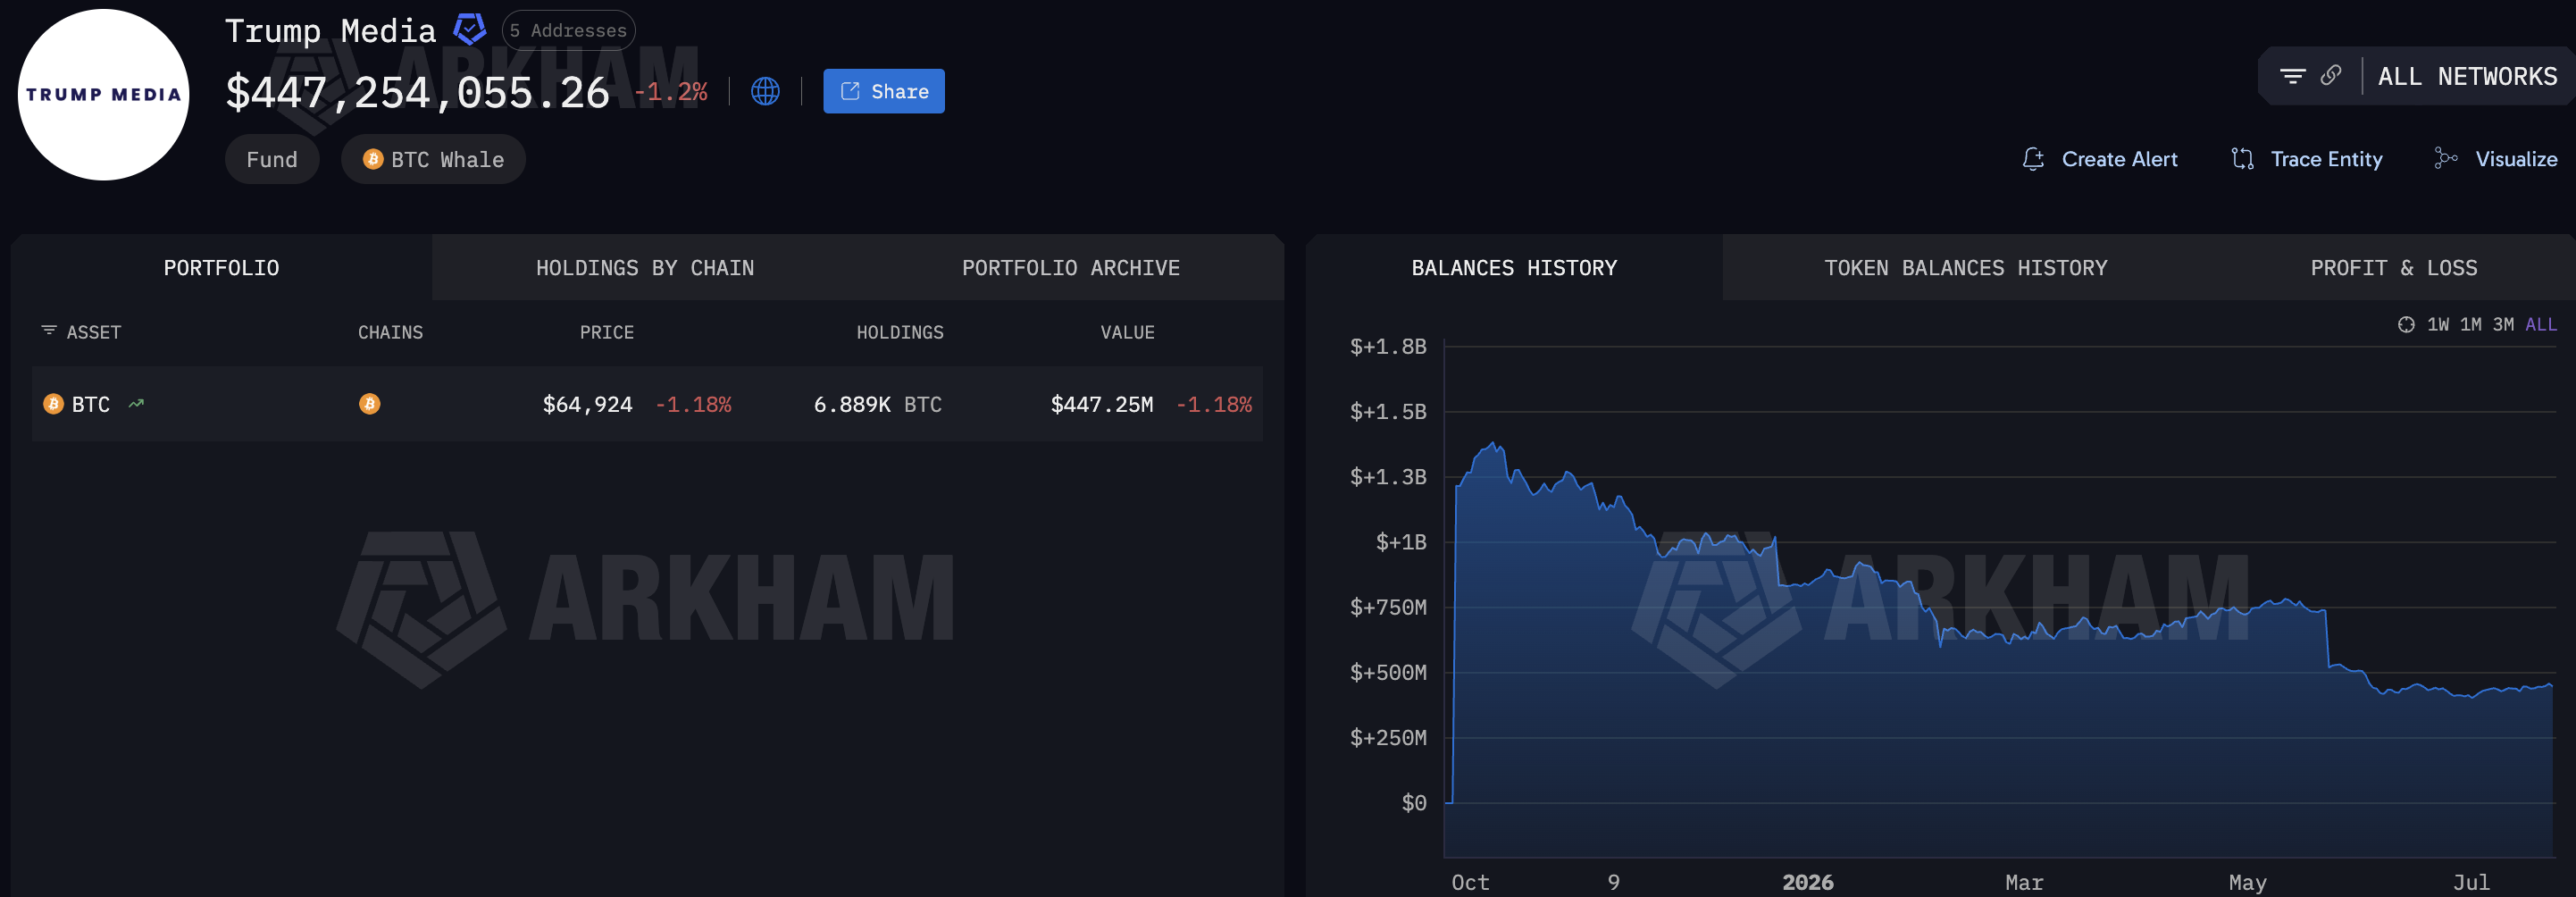Select the 1W chart range
This screenshot has height=897, width=2576.
[2438, 324]
